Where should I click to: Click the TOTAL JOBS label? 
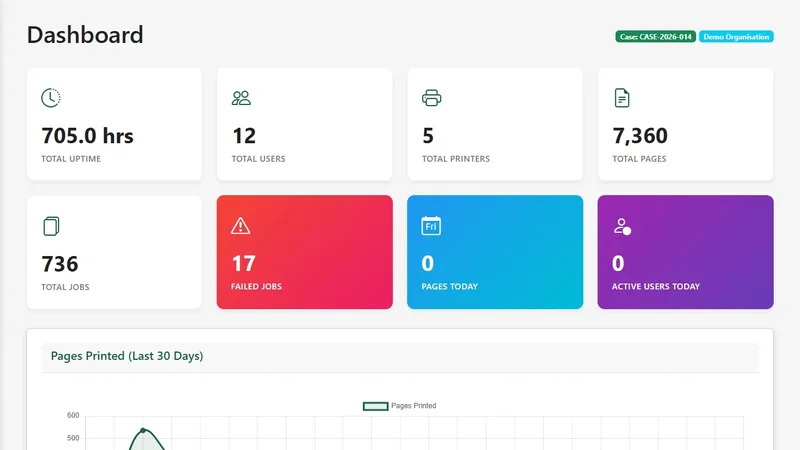(65, 287)
